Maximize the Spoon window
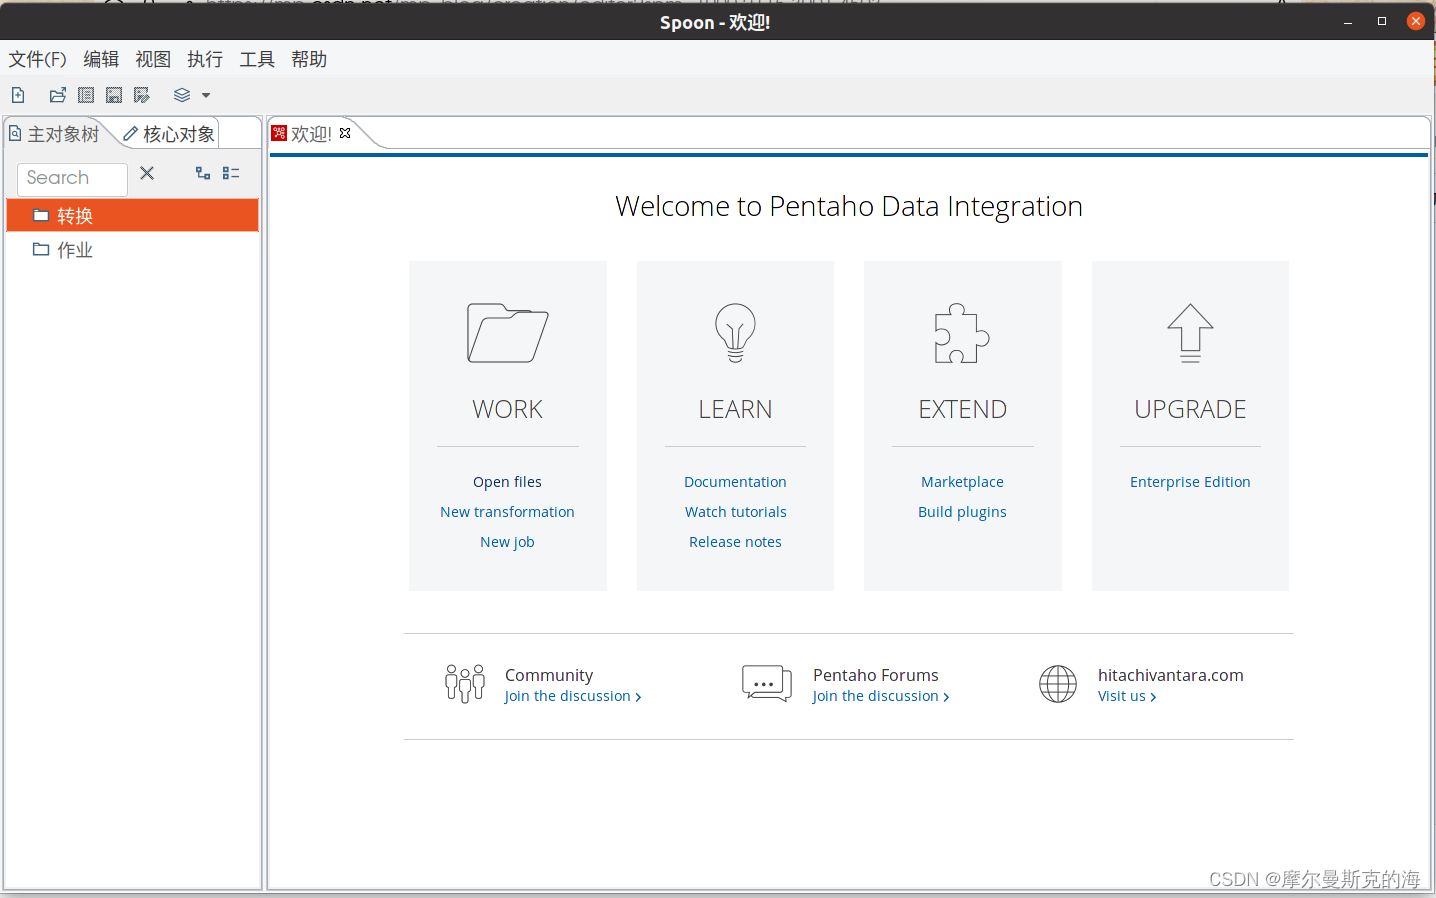 [1382, 21]
